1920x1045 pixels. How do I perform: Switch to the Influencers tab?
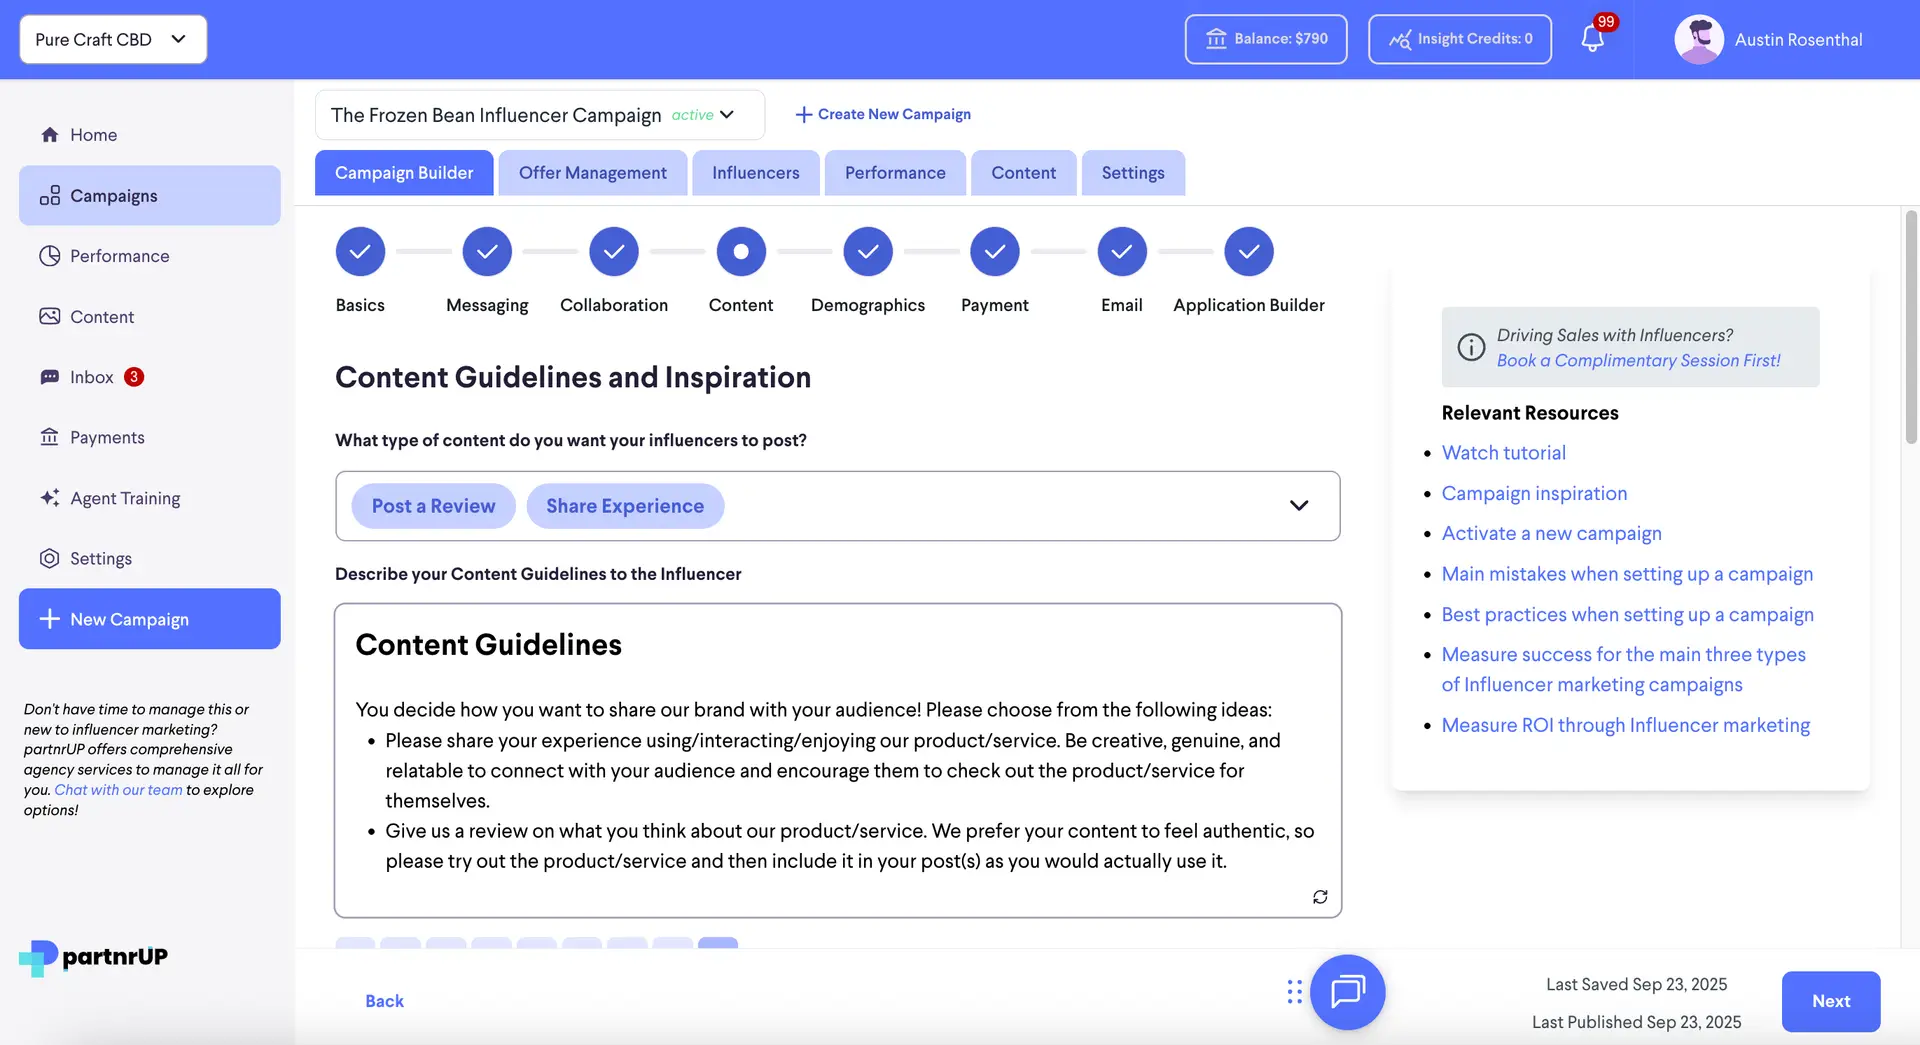tap(755, 172)
